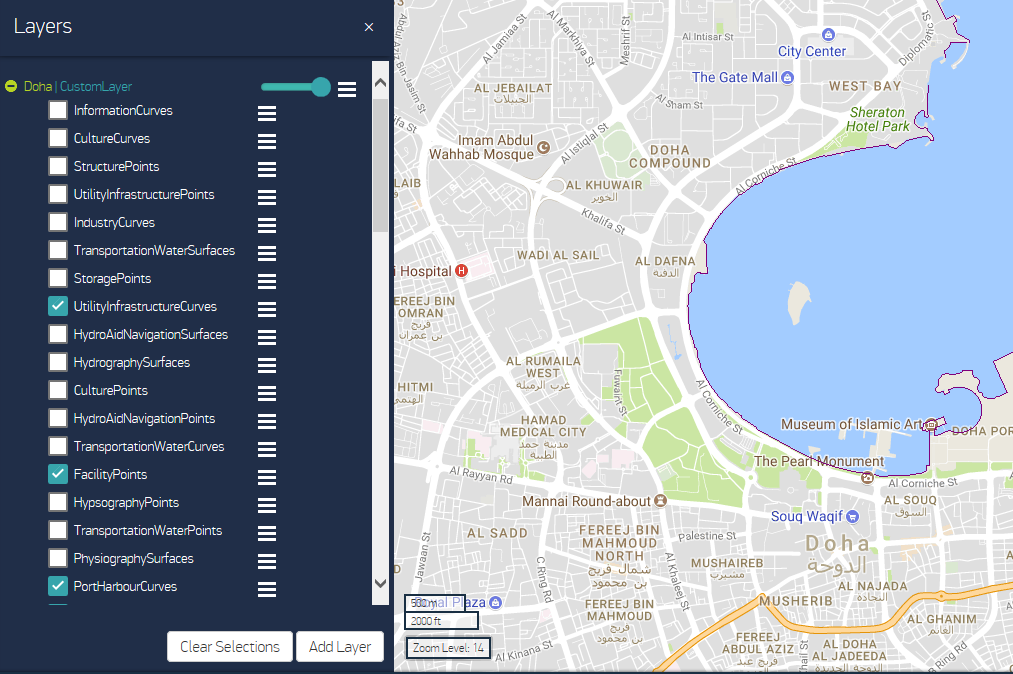
Task: Click the Add Layer button
Action: click(x=340, y=647)
